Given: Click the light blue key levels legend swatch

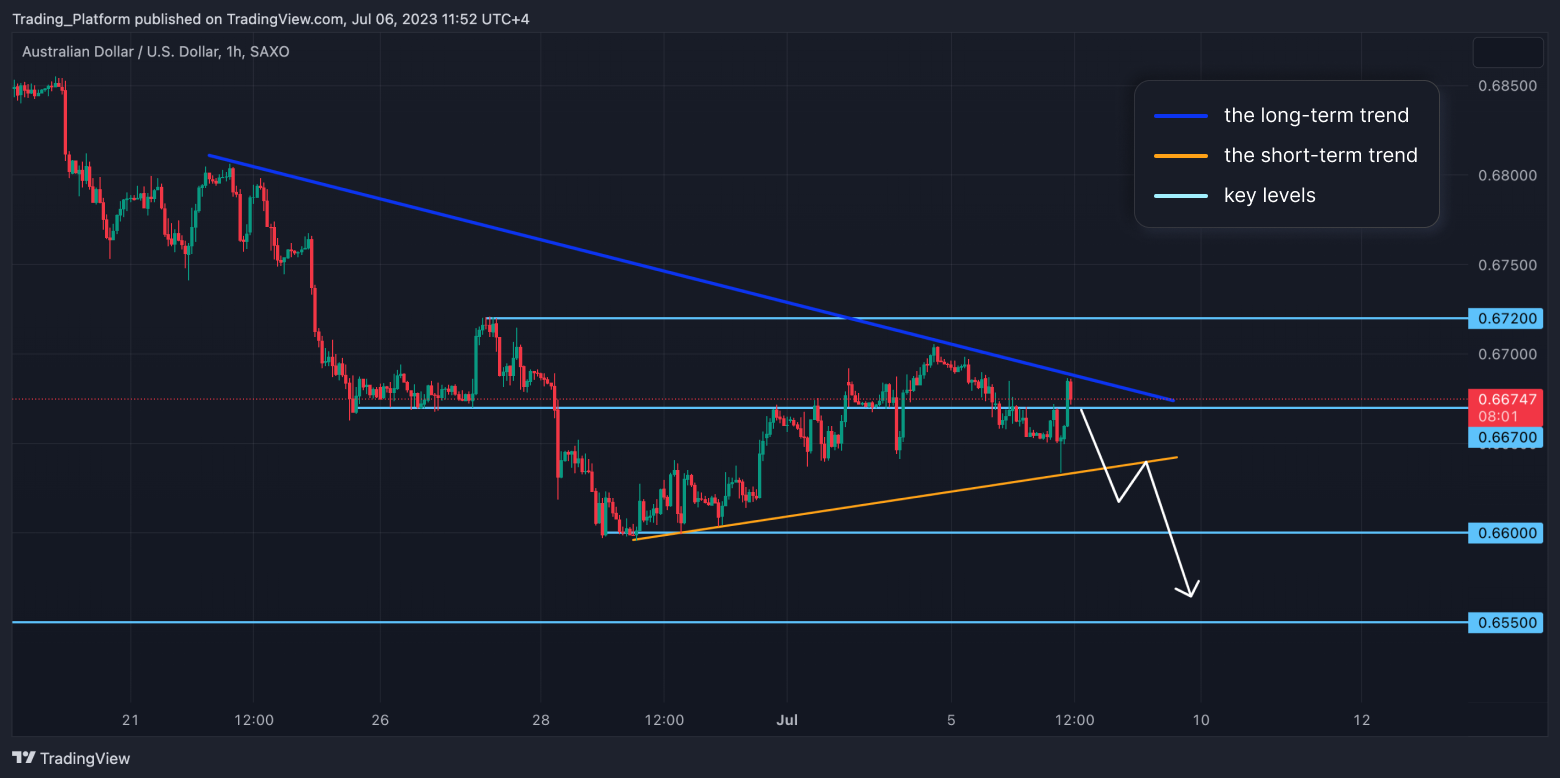Looking at the screenshot, I should (x=1182, y=196).
